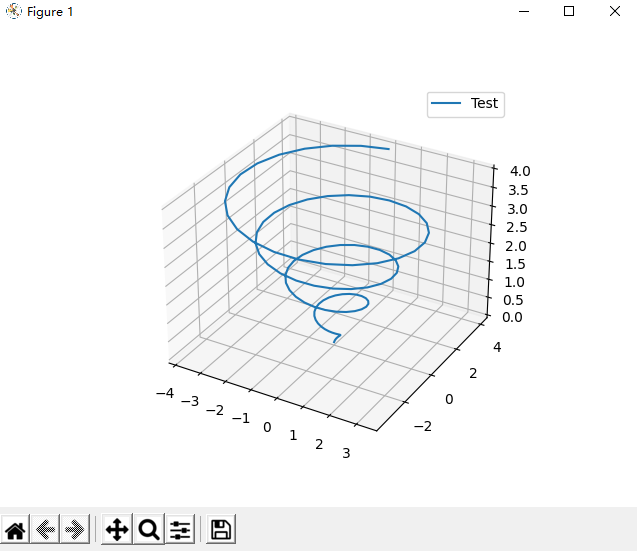Click the matplotlib icon in the title bar

(13, 11)
